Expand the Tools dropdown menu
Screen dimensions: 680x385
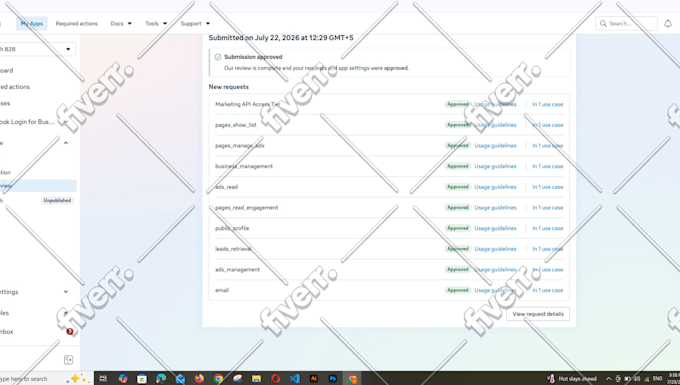(x=156, y=23)
